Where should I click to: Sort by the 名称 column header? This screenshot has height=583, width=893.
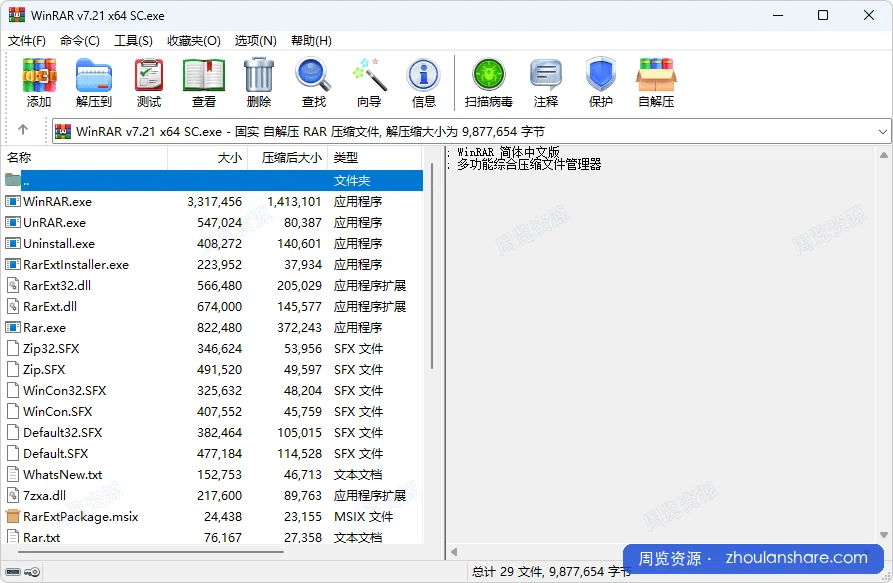[85, 158]
